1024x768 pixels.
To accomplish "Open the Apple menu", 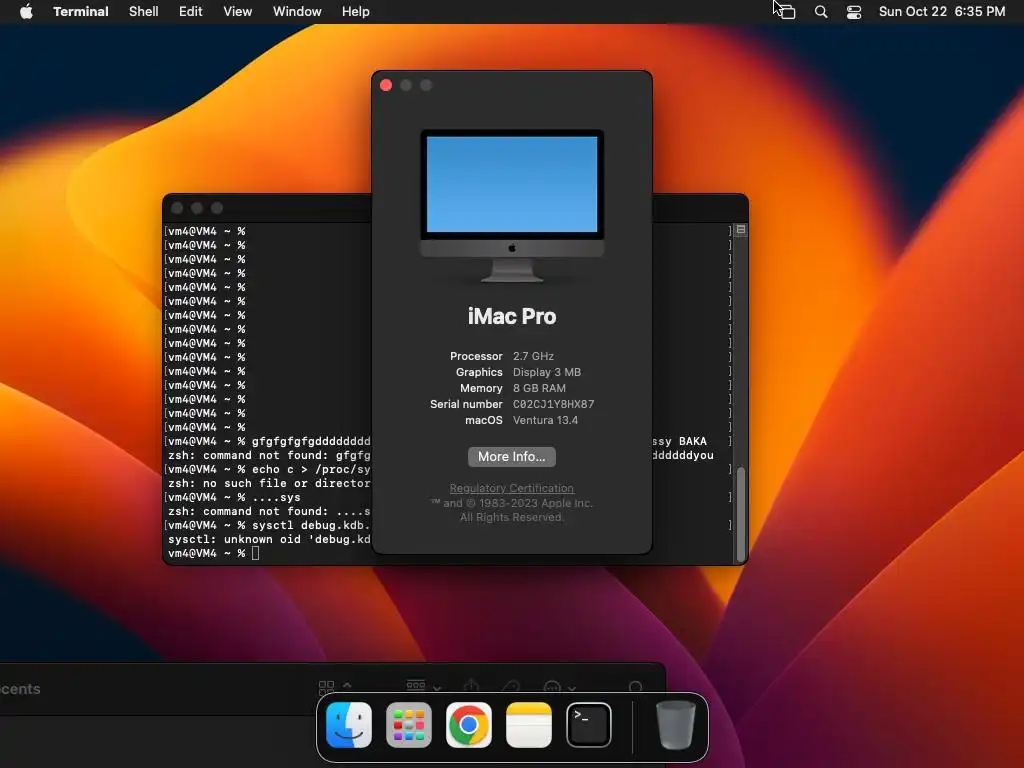I will pyautogui.click(x=26, y=11).
